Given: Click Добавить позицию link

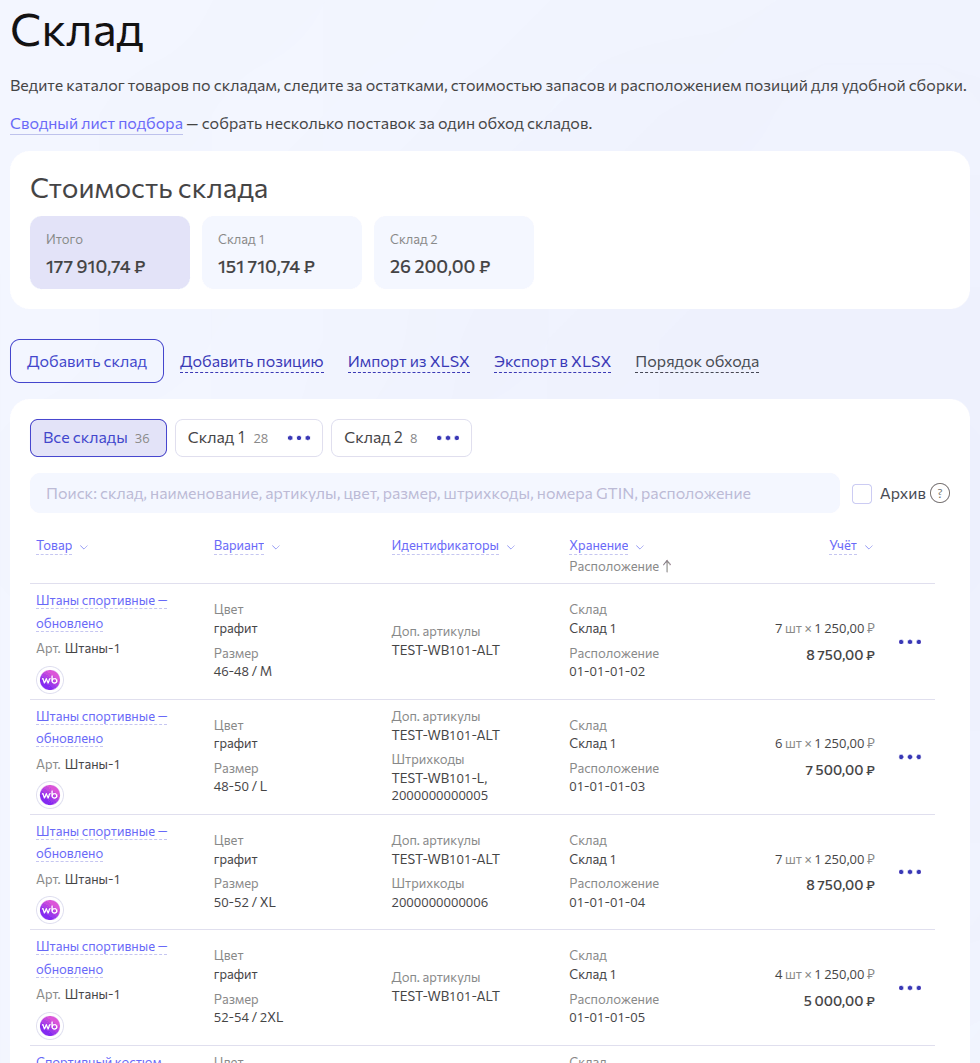Looking at the screenshot, I should 251,362.
